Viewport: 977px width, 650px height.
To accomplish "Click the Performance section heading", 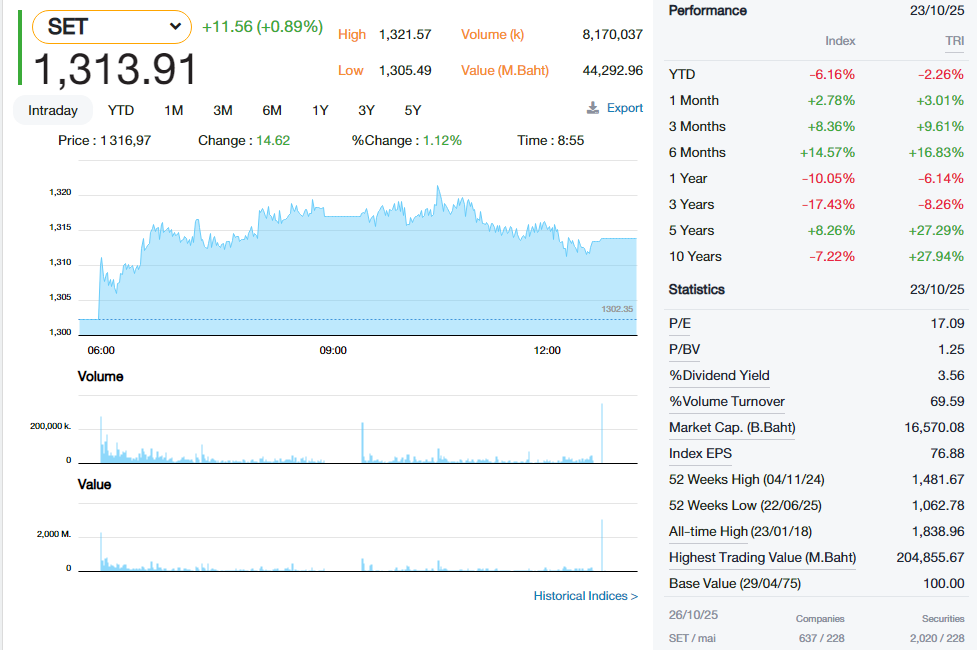I will coord(707,10).
